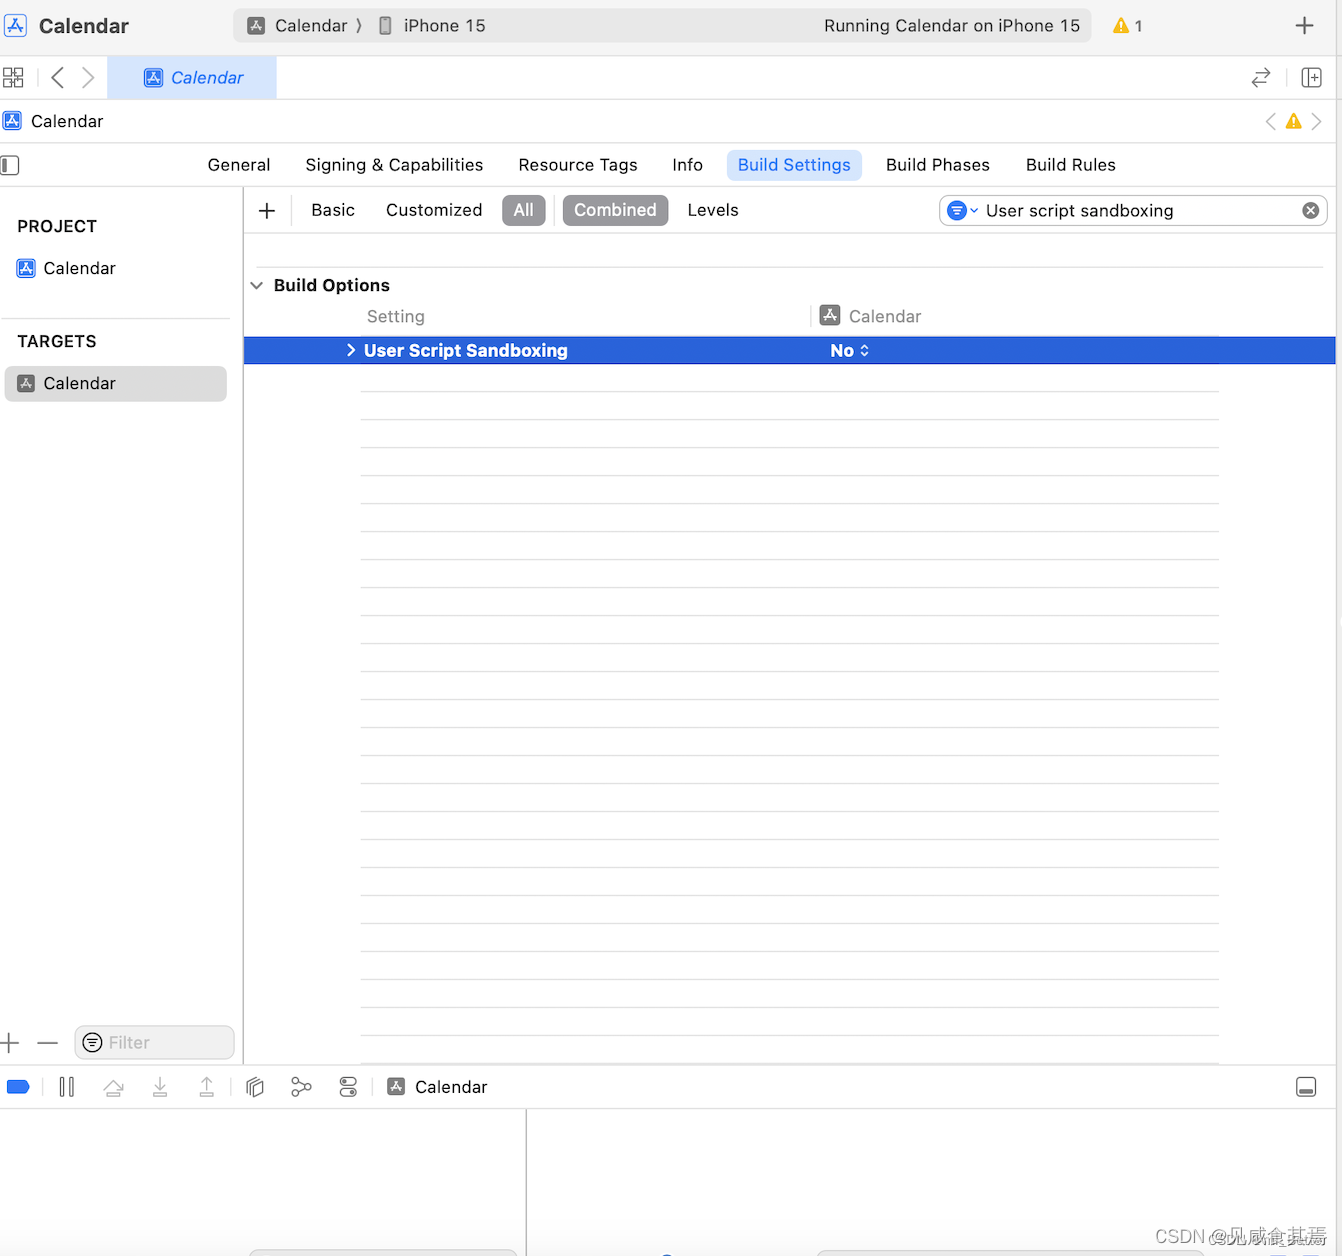Toggle breakpoints activation in debug bar

[x=18, y=1087]
